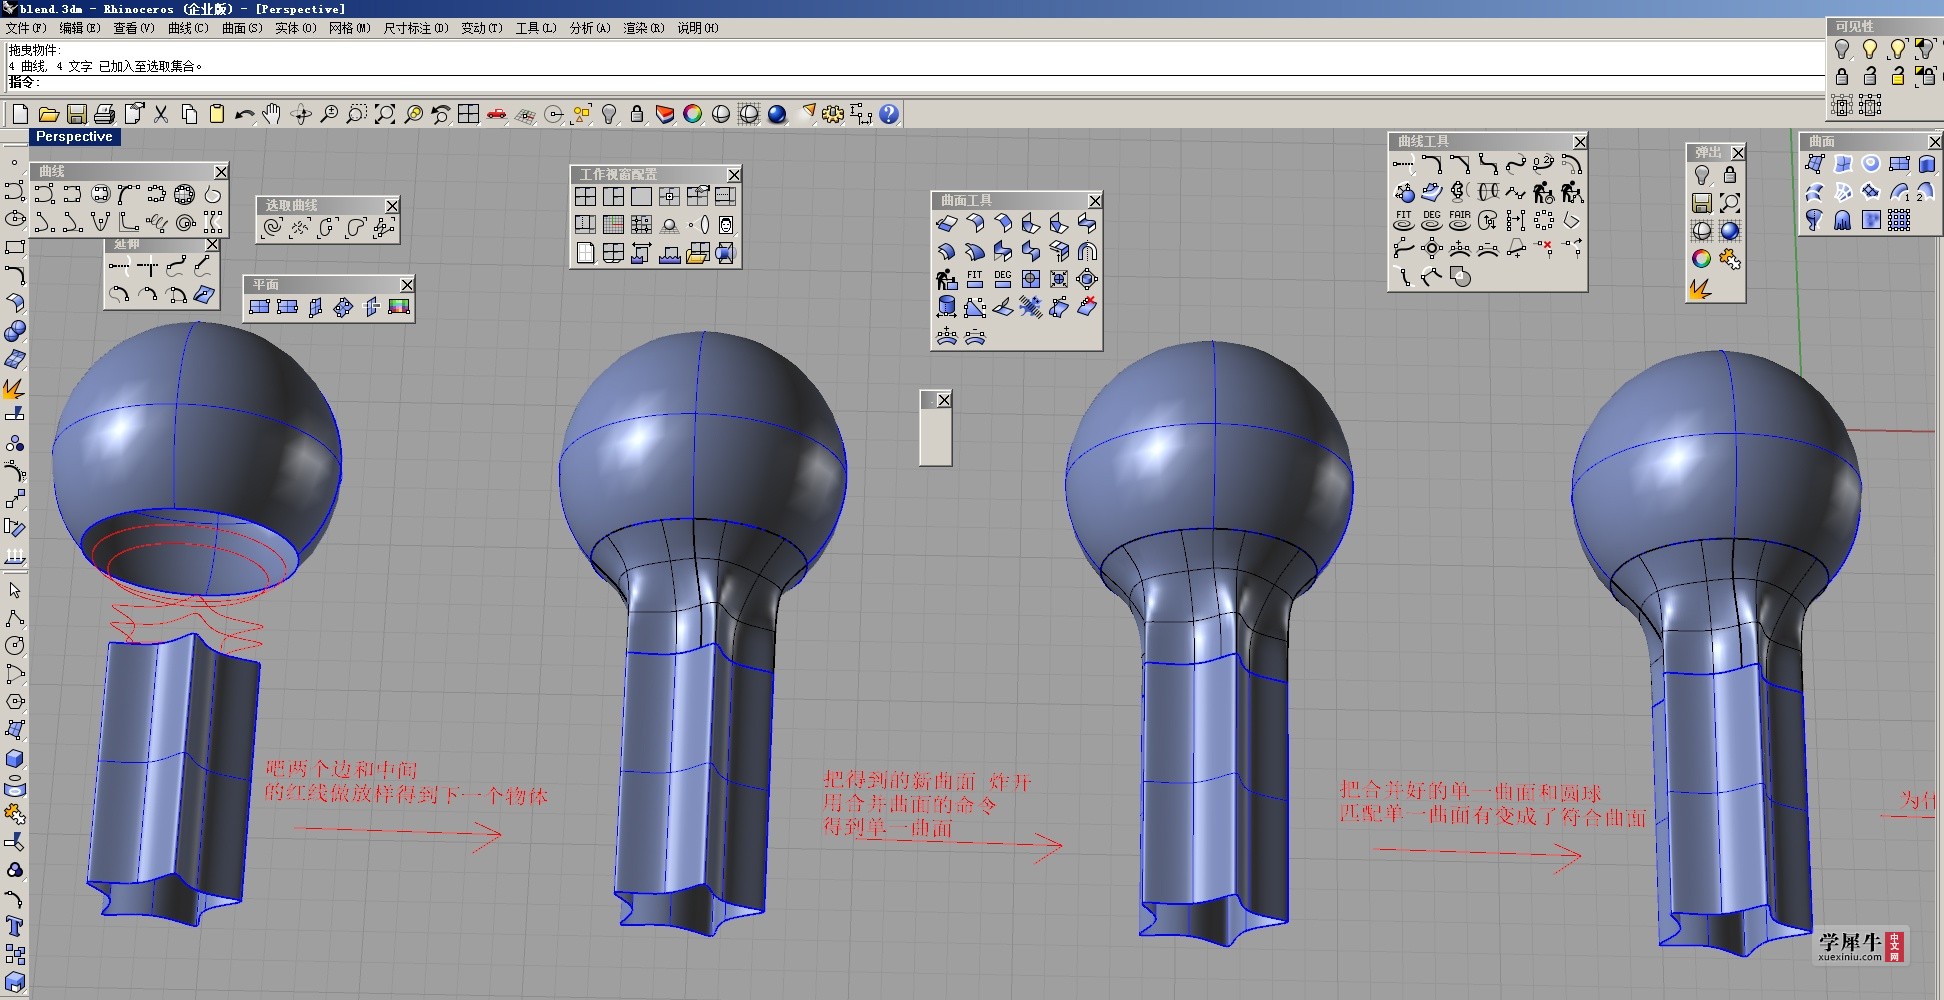
Task: Click the Four Viewports icon in main toolbar
Action: (468, 114)
